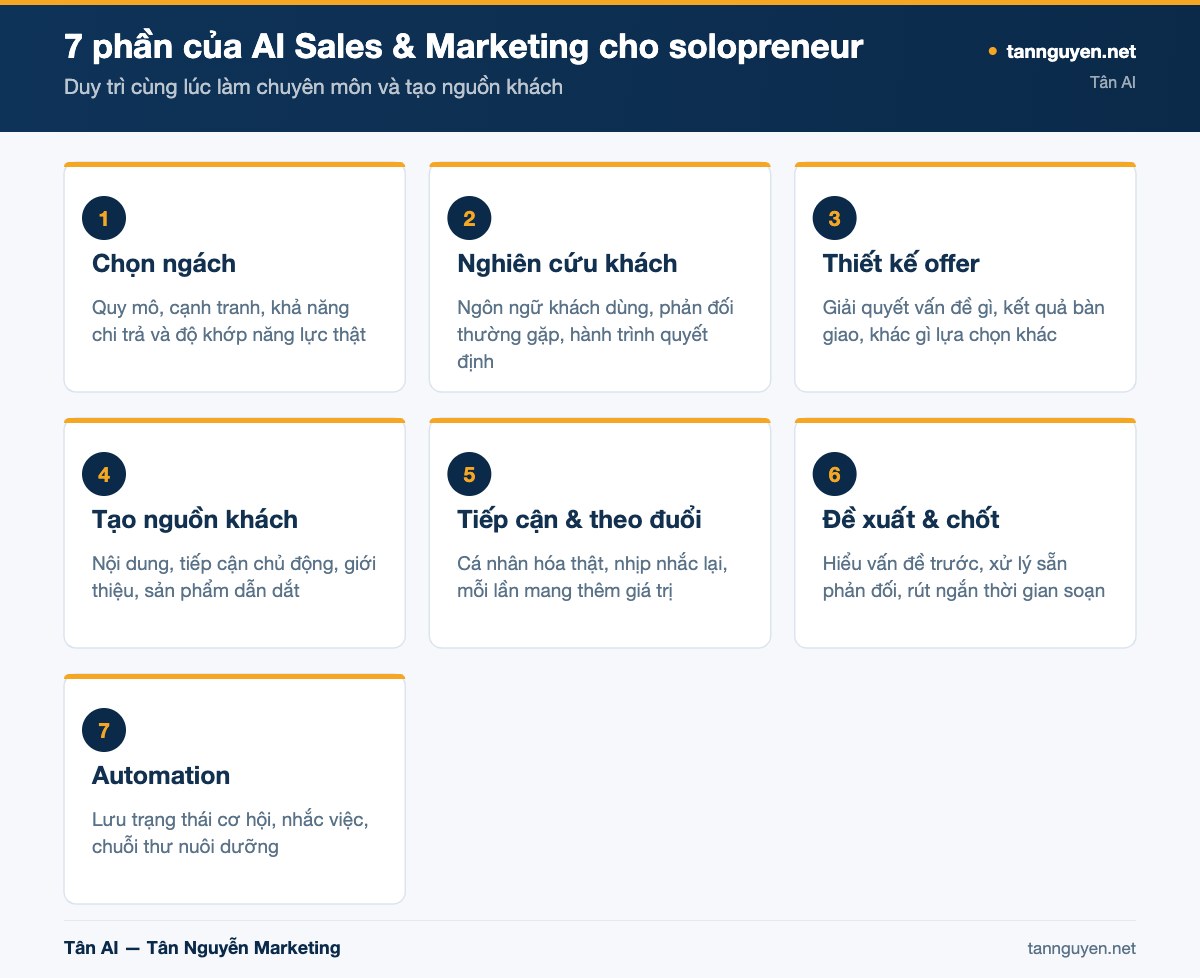Click the number 5 badge

click(469, 475)
